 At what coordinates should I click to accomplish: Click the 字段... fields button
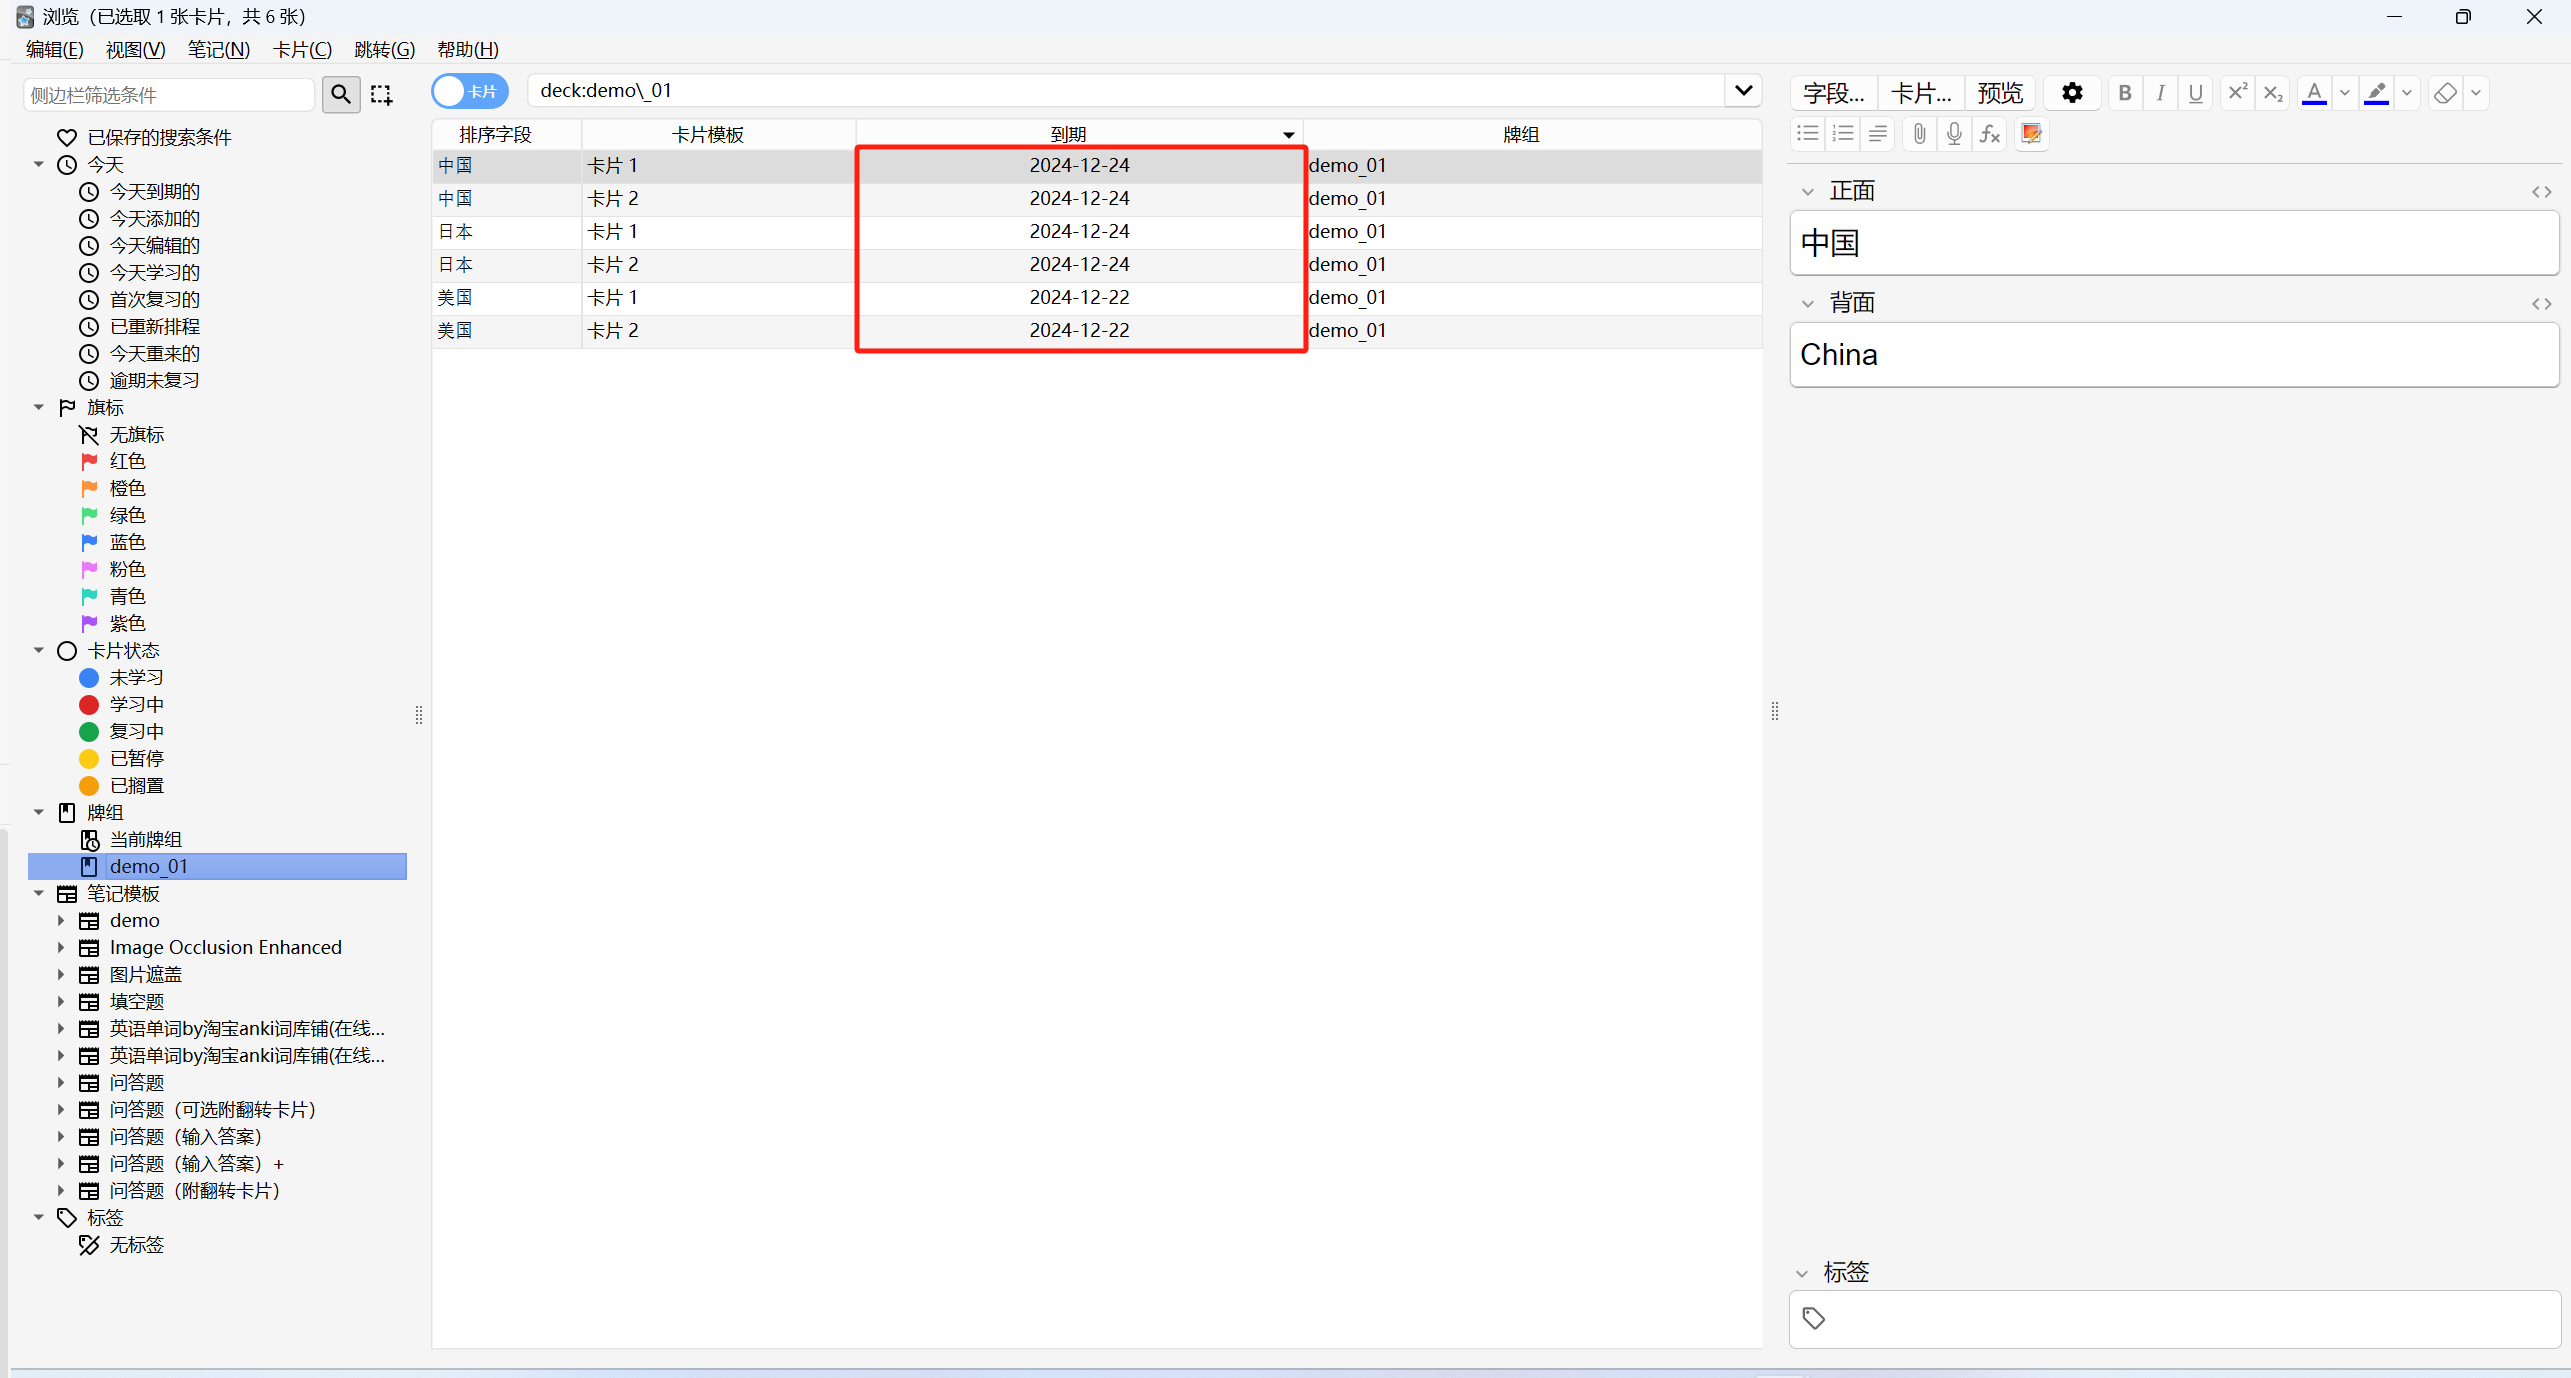click(1833, 93)
